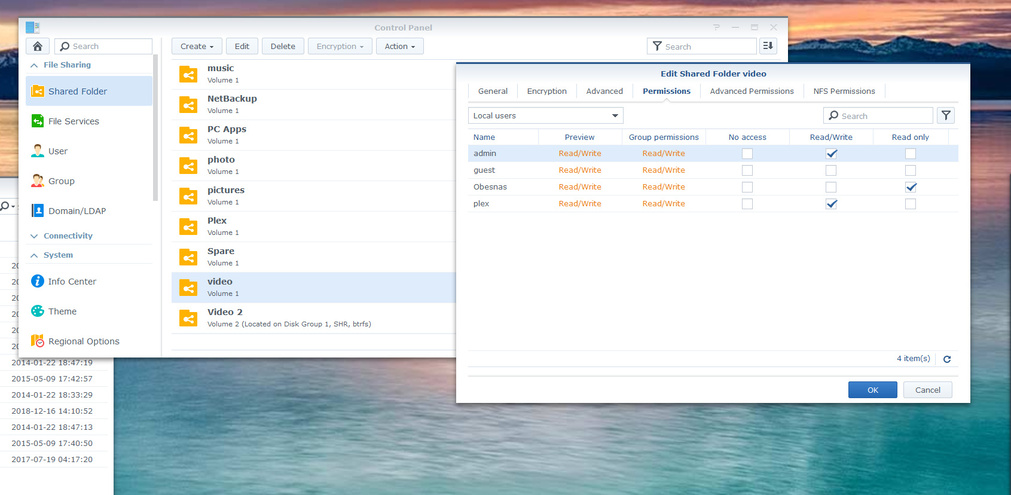The height and width of the screenshot is (495, 1011).
Task: Open Shared Folder sidebar icon
Action: tap(37, 92)
